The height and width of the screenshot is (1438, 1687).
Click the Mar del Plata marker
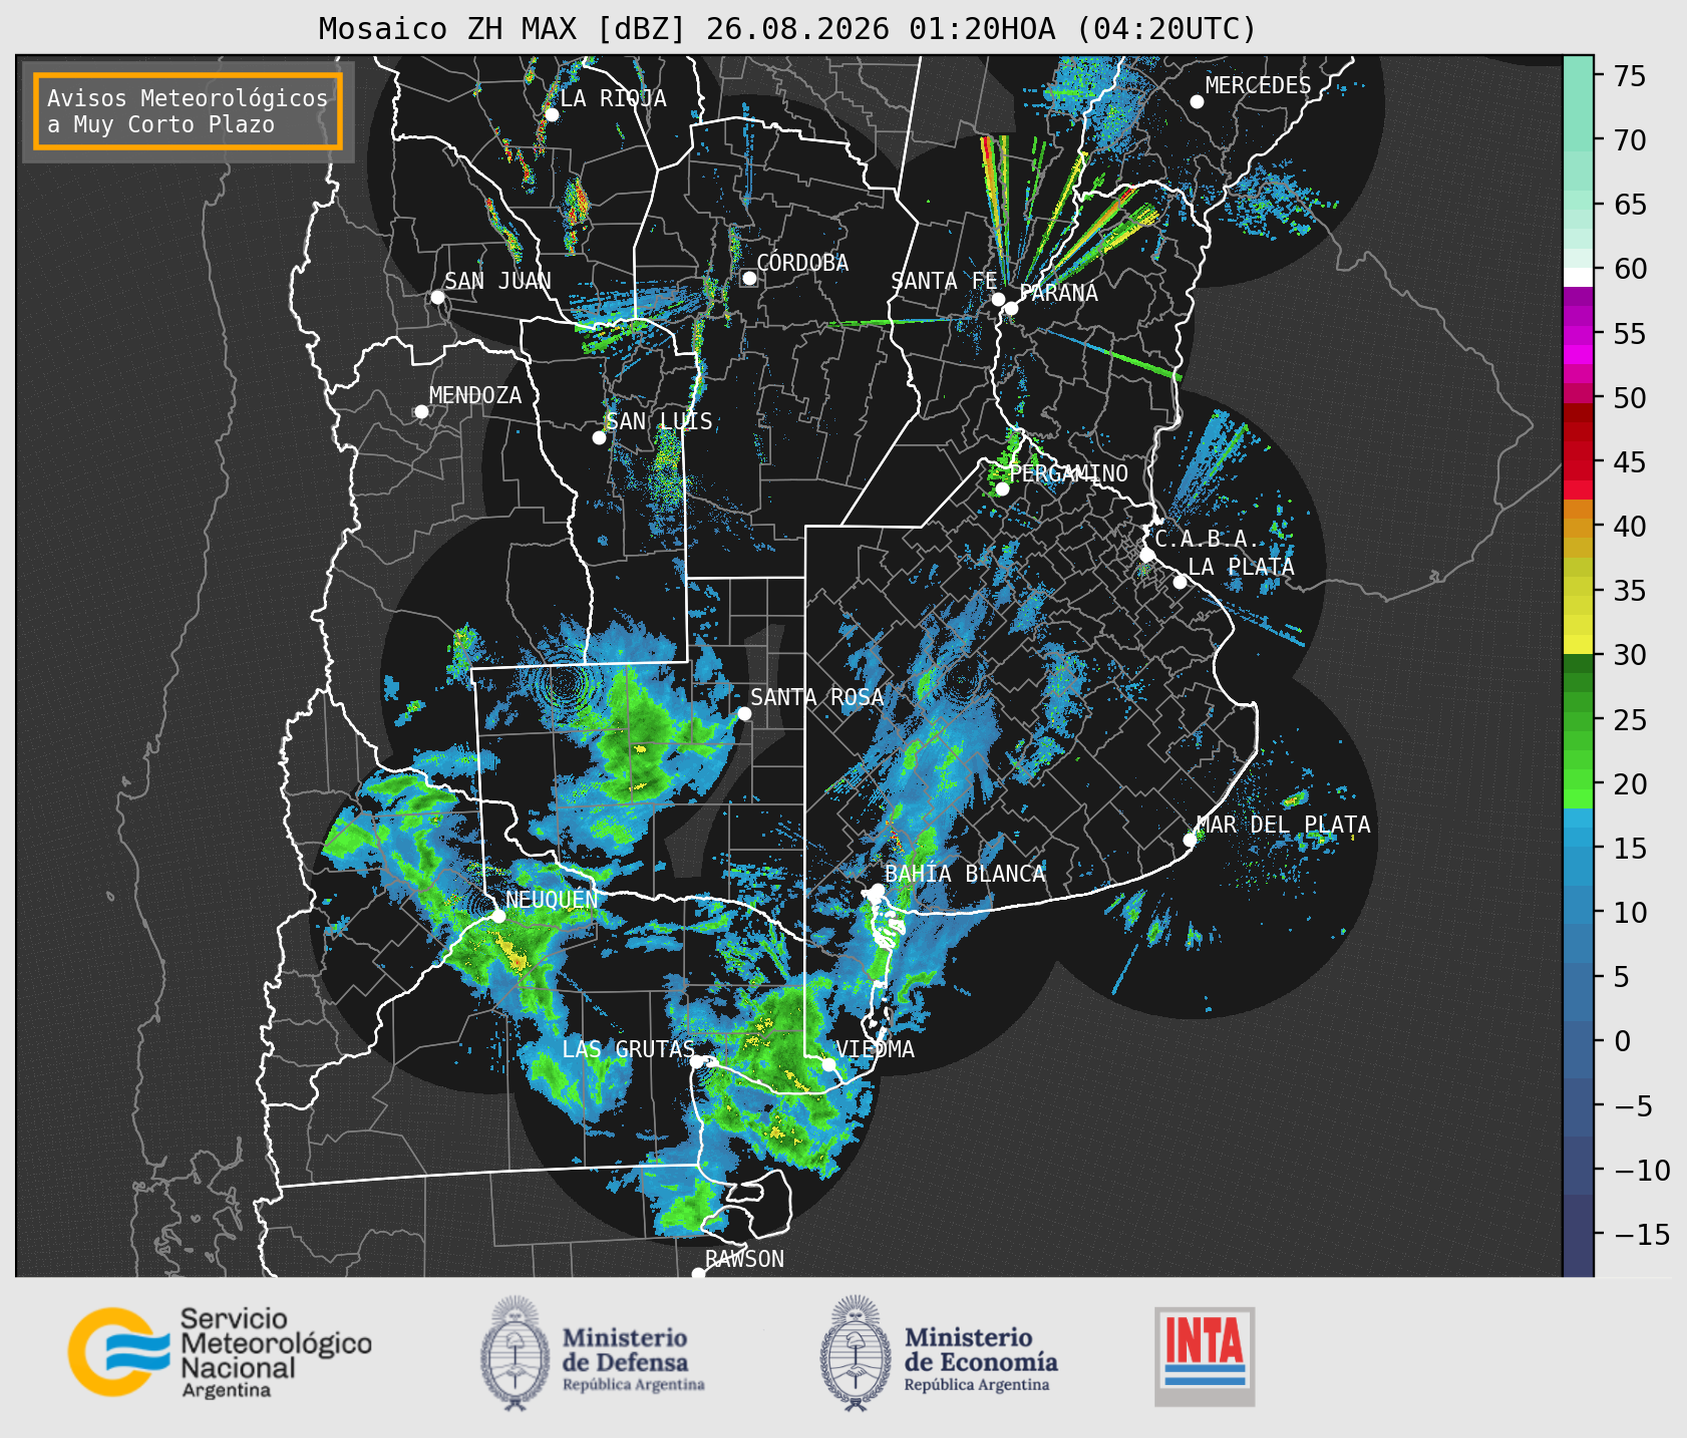click(x=1190, y=839)
